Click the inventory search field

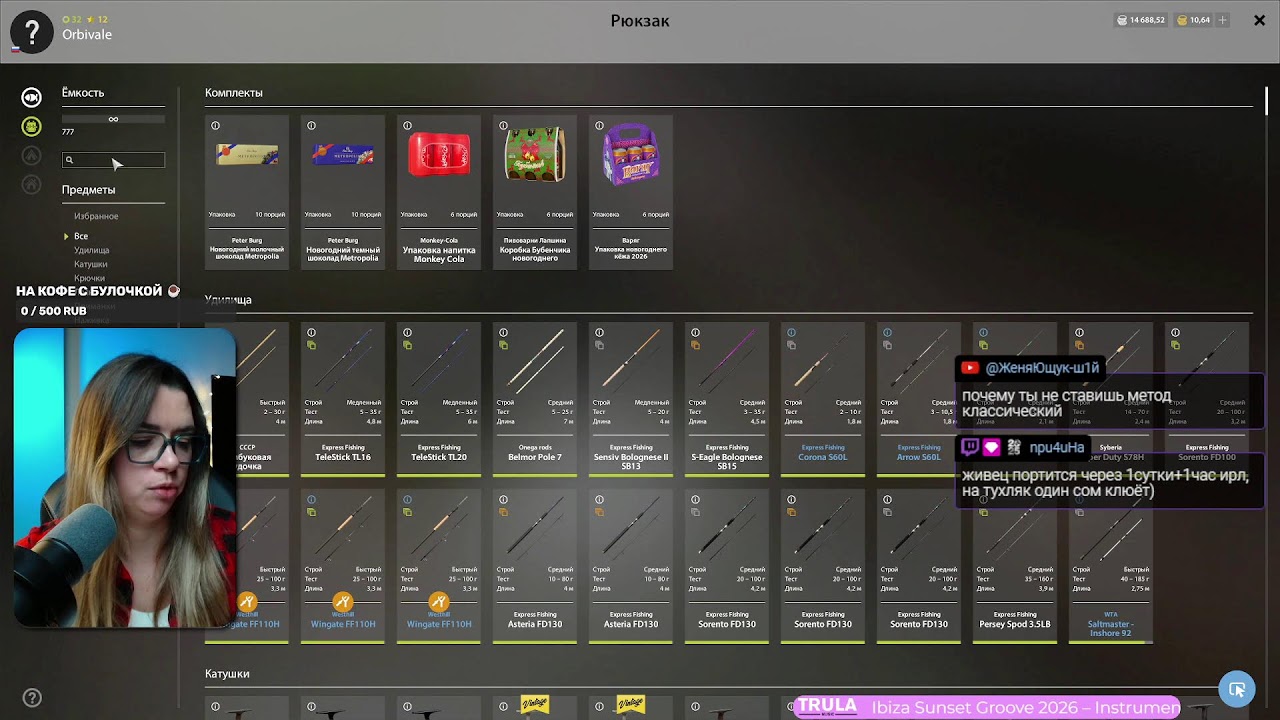113,160
